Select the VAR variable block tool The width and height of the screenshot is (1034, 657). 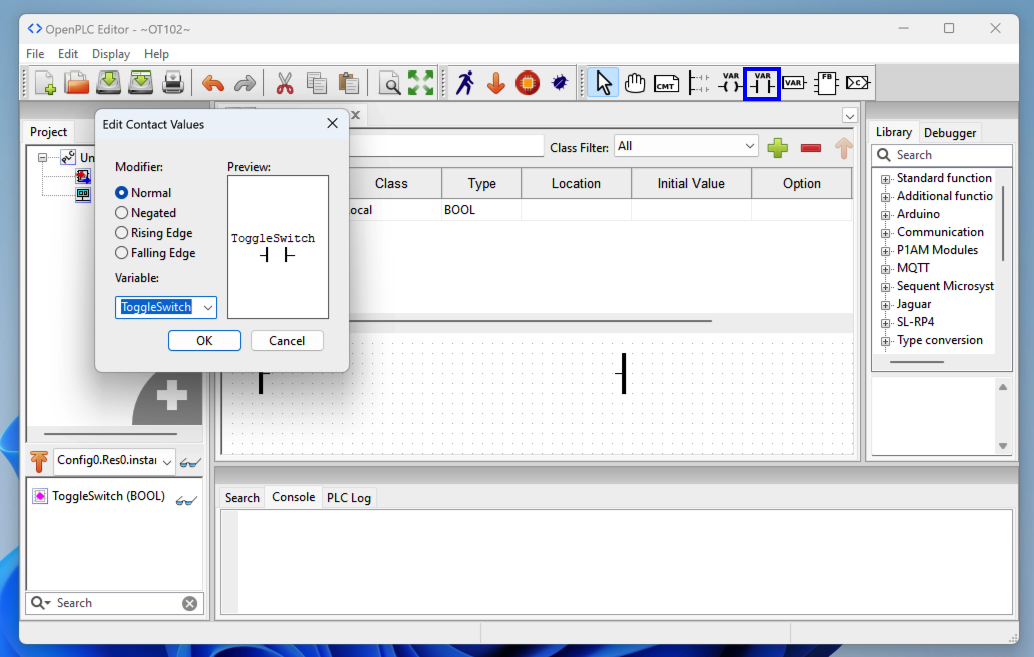[794, 83]
